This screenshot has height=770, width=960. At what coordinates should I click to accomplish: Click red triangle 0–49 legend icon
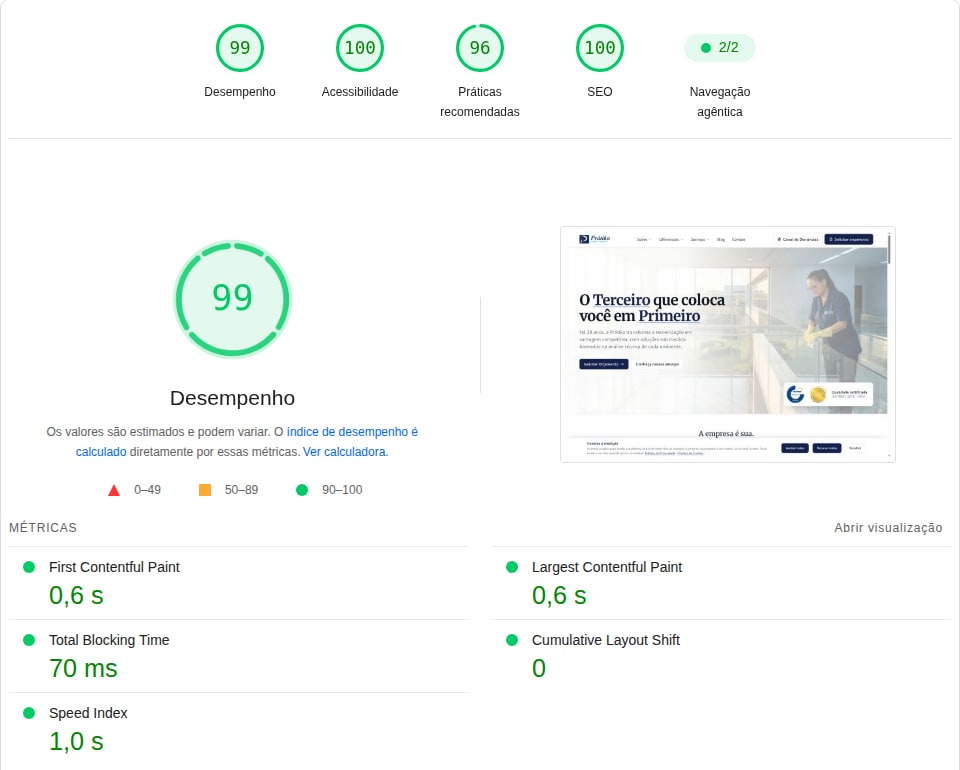tap(114, 490)
